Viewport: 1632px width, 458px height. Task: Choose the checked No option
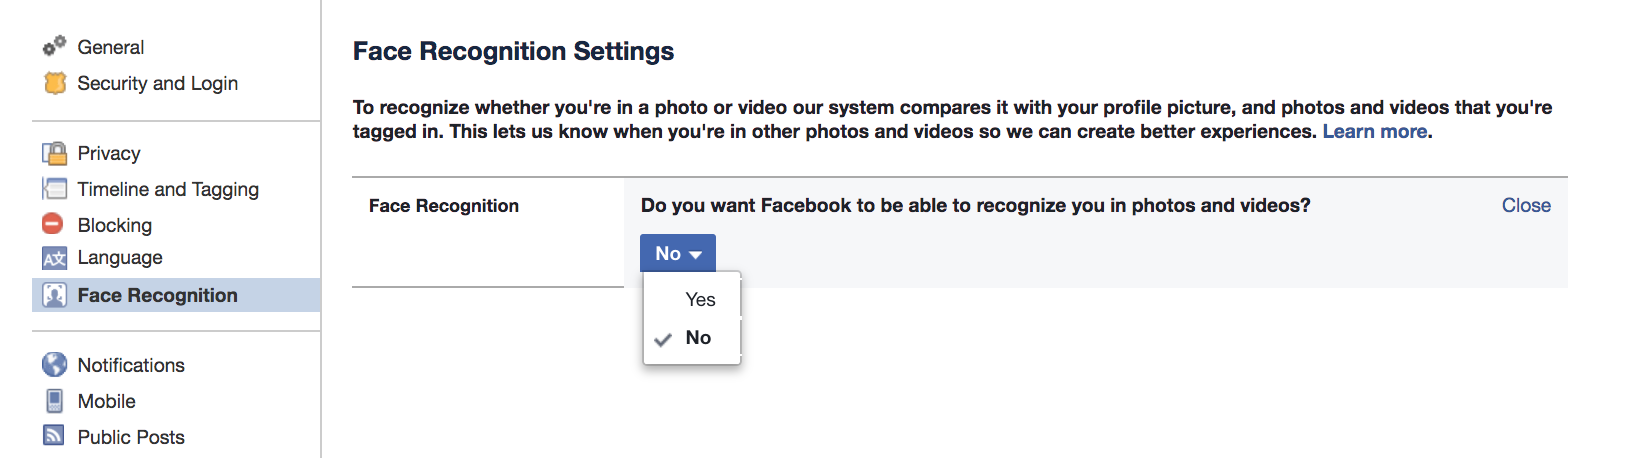(698, 338)
